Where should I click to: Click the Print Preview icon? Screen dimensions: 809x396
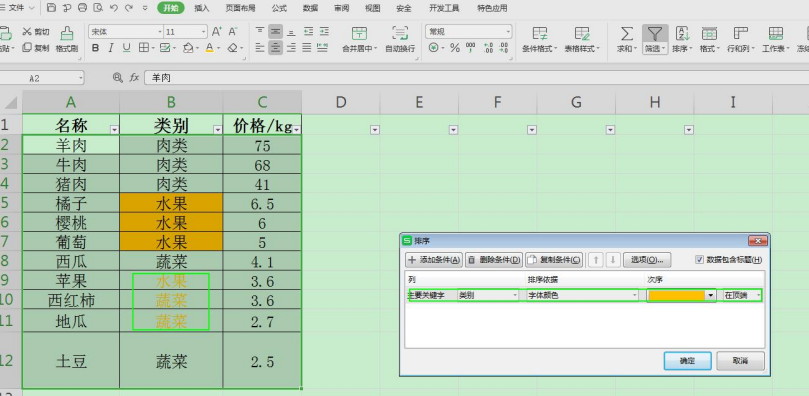coord(98,8)
